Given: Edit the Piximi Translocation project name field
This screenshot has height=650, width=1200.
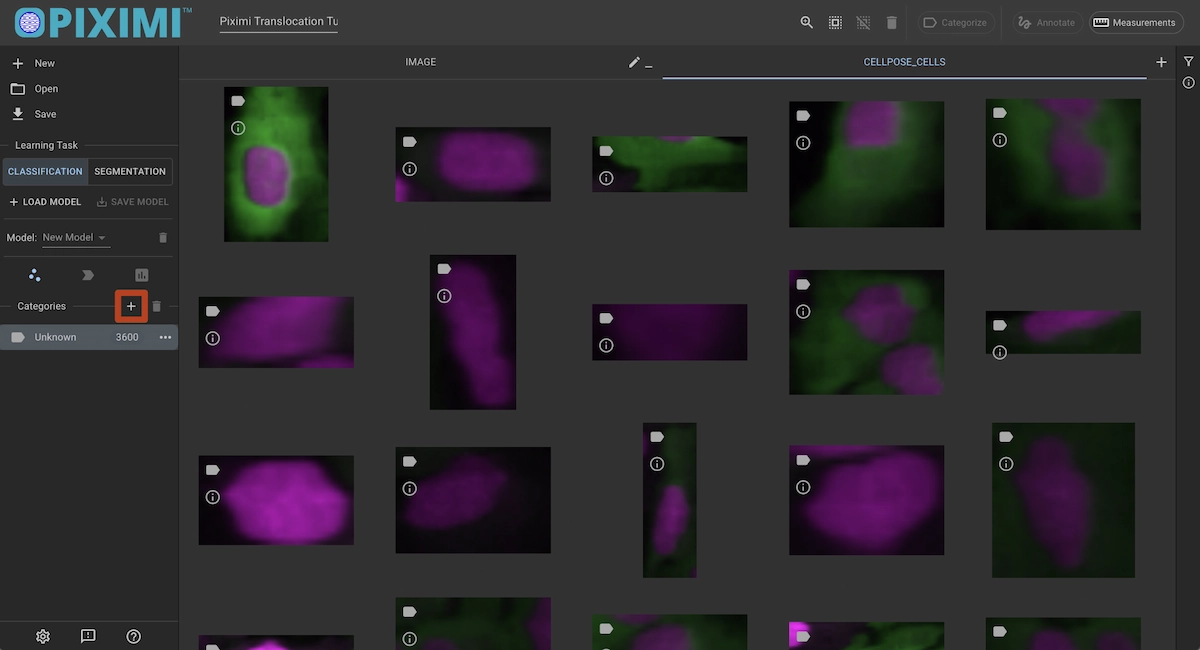Looking at the screenshot, I should click(279, 22).
